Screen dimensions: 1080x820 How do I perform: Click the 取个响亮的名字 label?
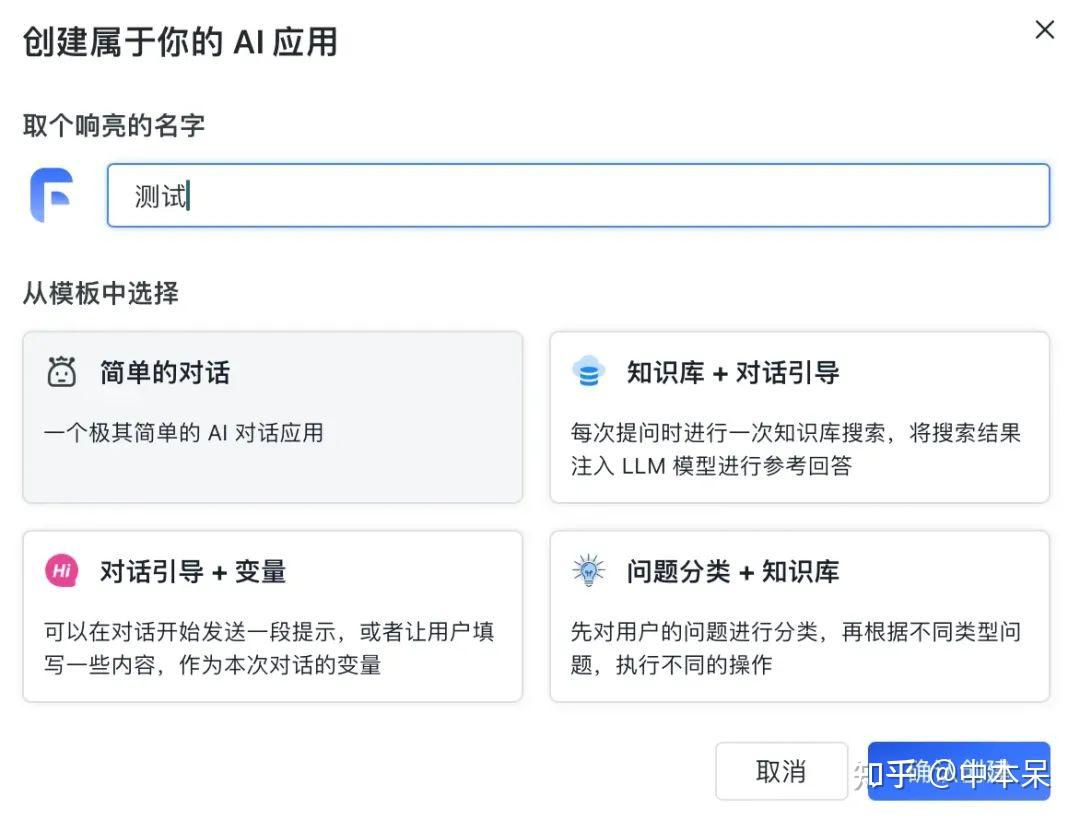pyautogui.click(x=114, y=125)
